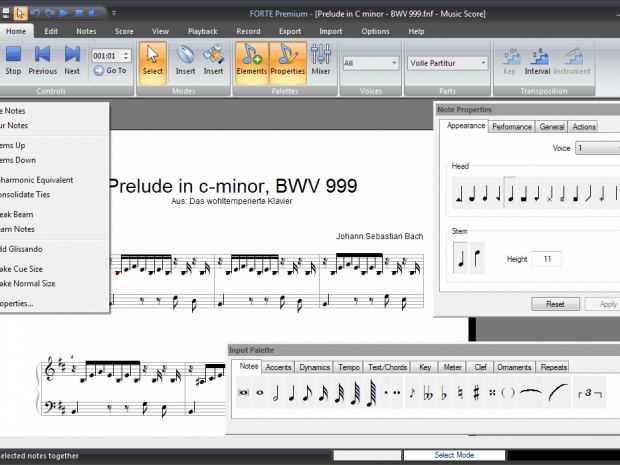Pick the sharp accidental in Input Palette

pyautogui.click(x=476, y=394)
